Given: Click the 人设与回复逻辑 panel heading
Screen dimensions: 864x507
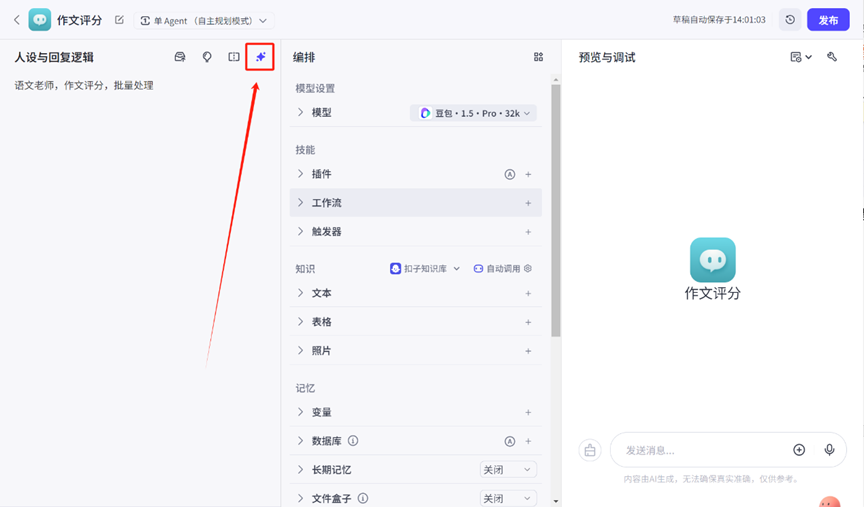Looking at the screenshot, I should click(x=54, y=57).
